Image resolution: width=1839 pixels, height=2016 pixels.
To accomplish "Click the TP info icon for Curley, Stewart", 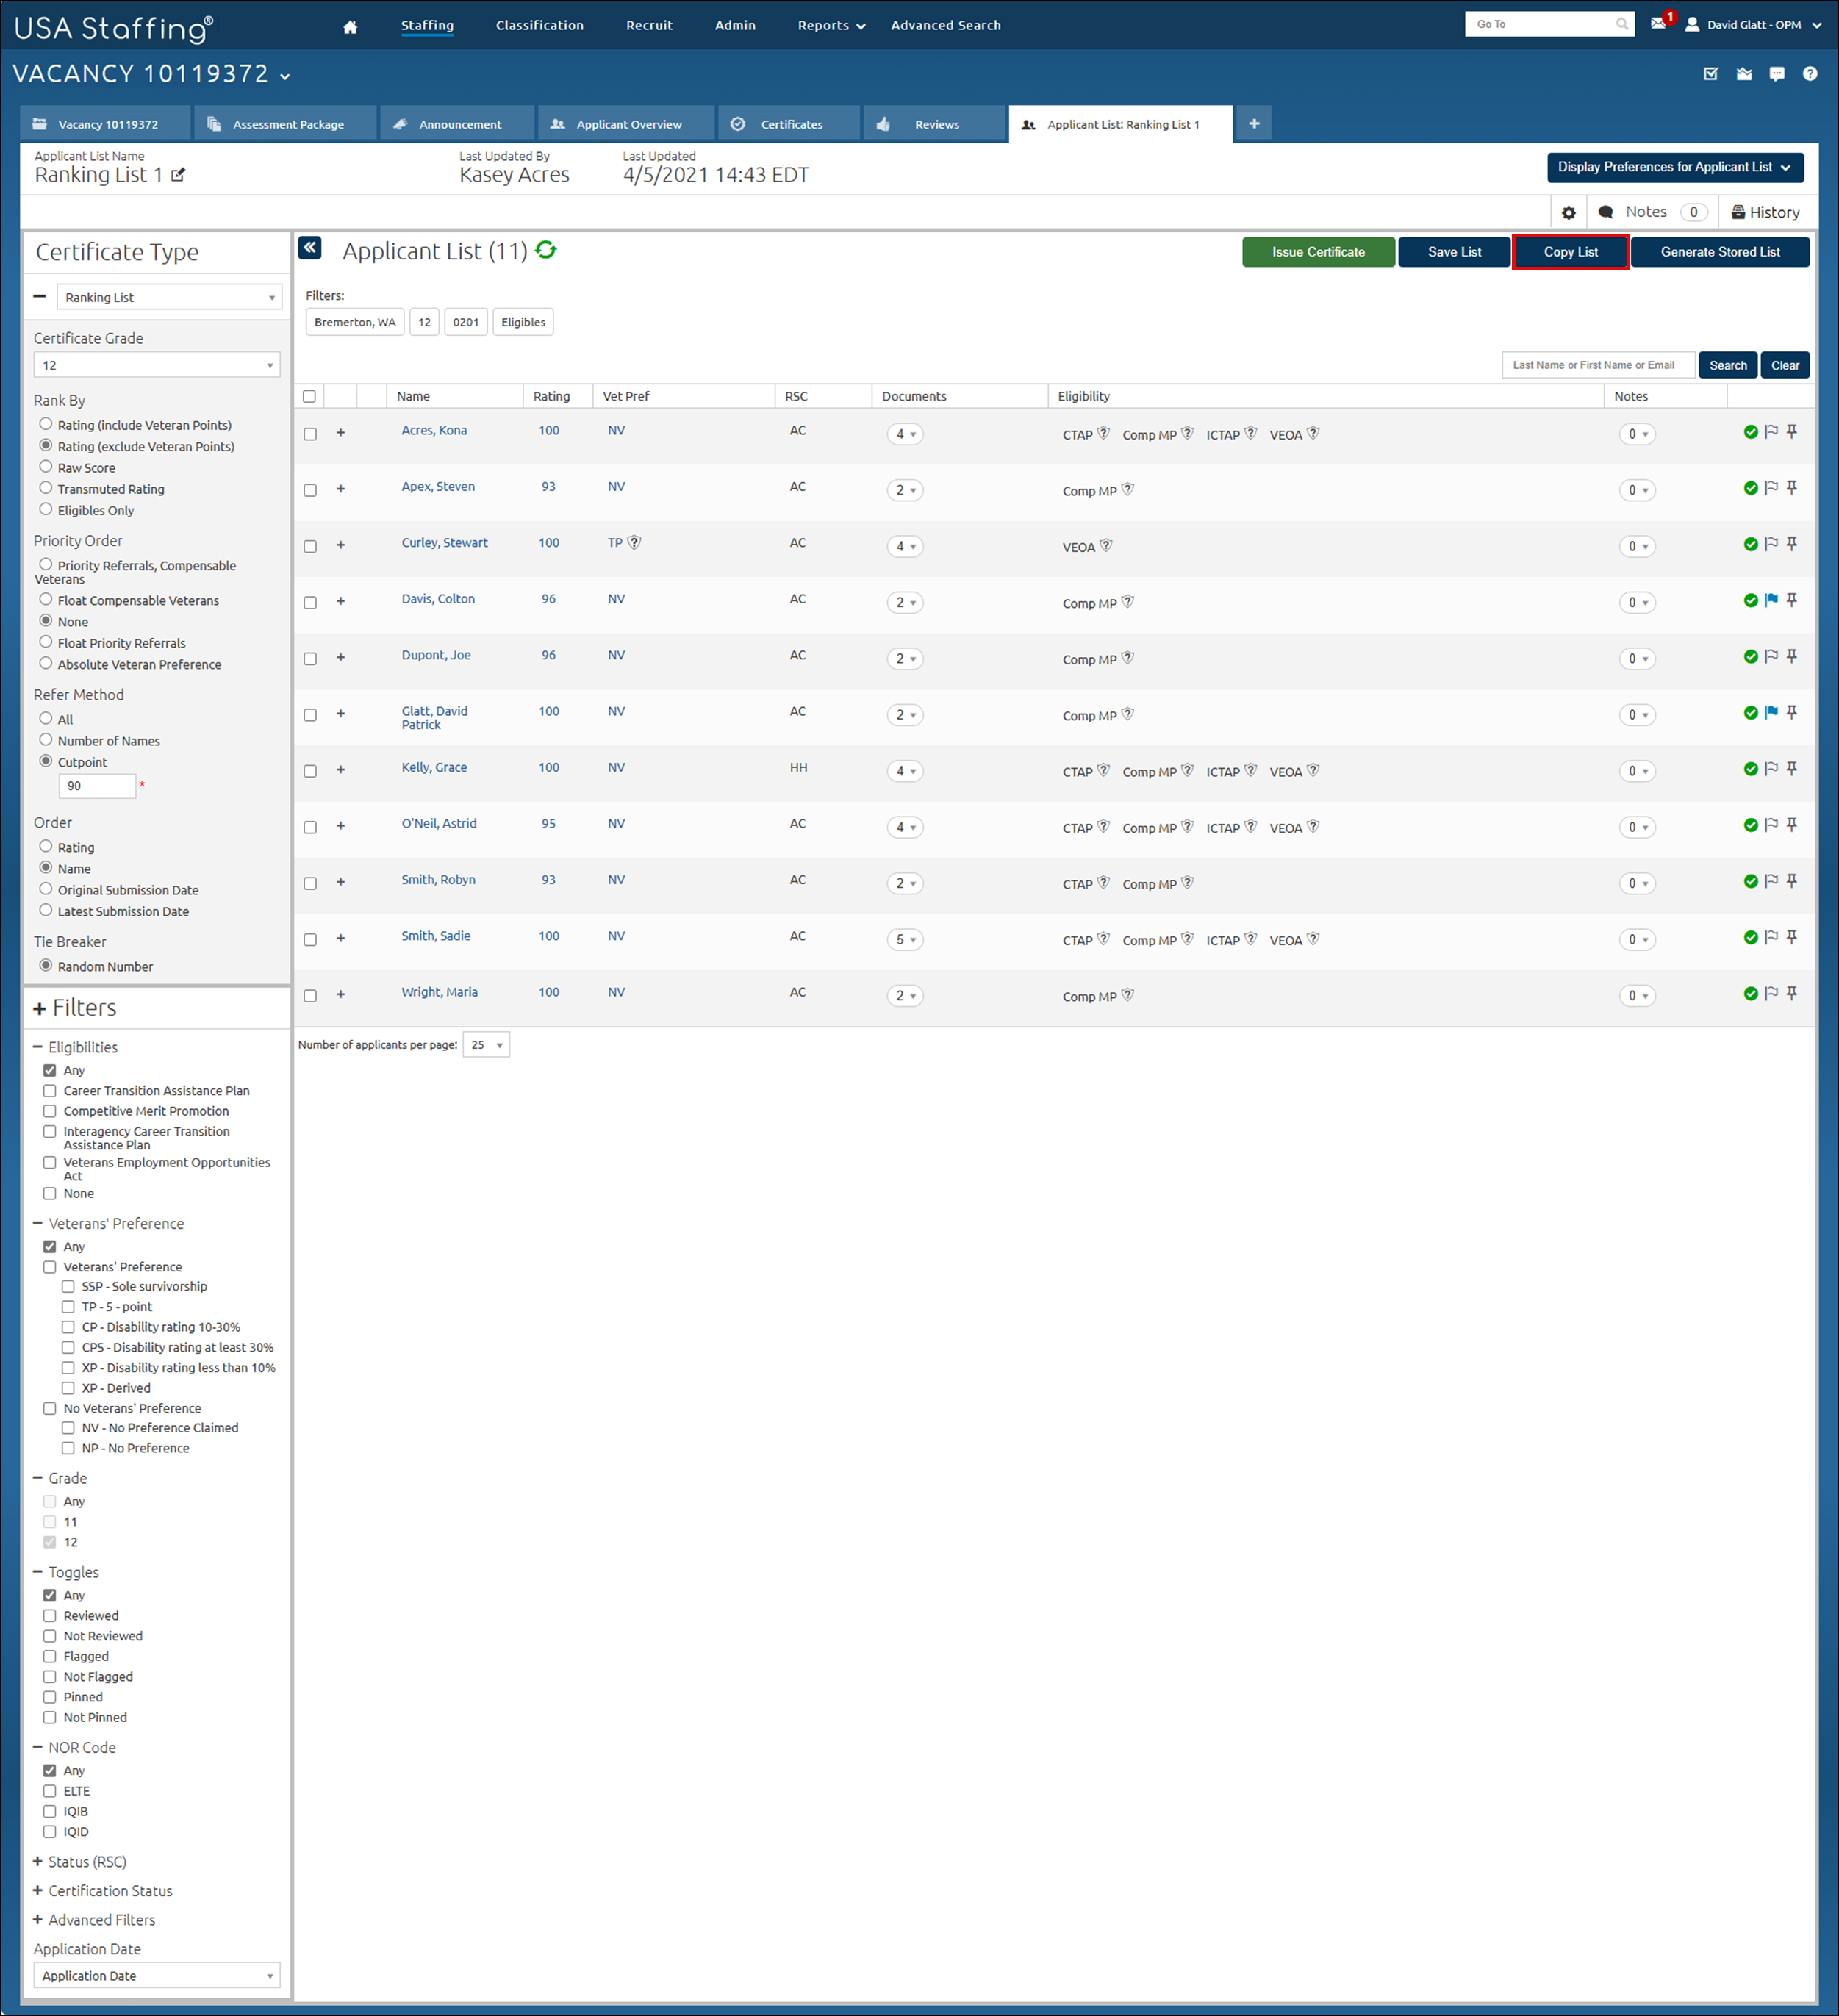I will tap(634, 543).
